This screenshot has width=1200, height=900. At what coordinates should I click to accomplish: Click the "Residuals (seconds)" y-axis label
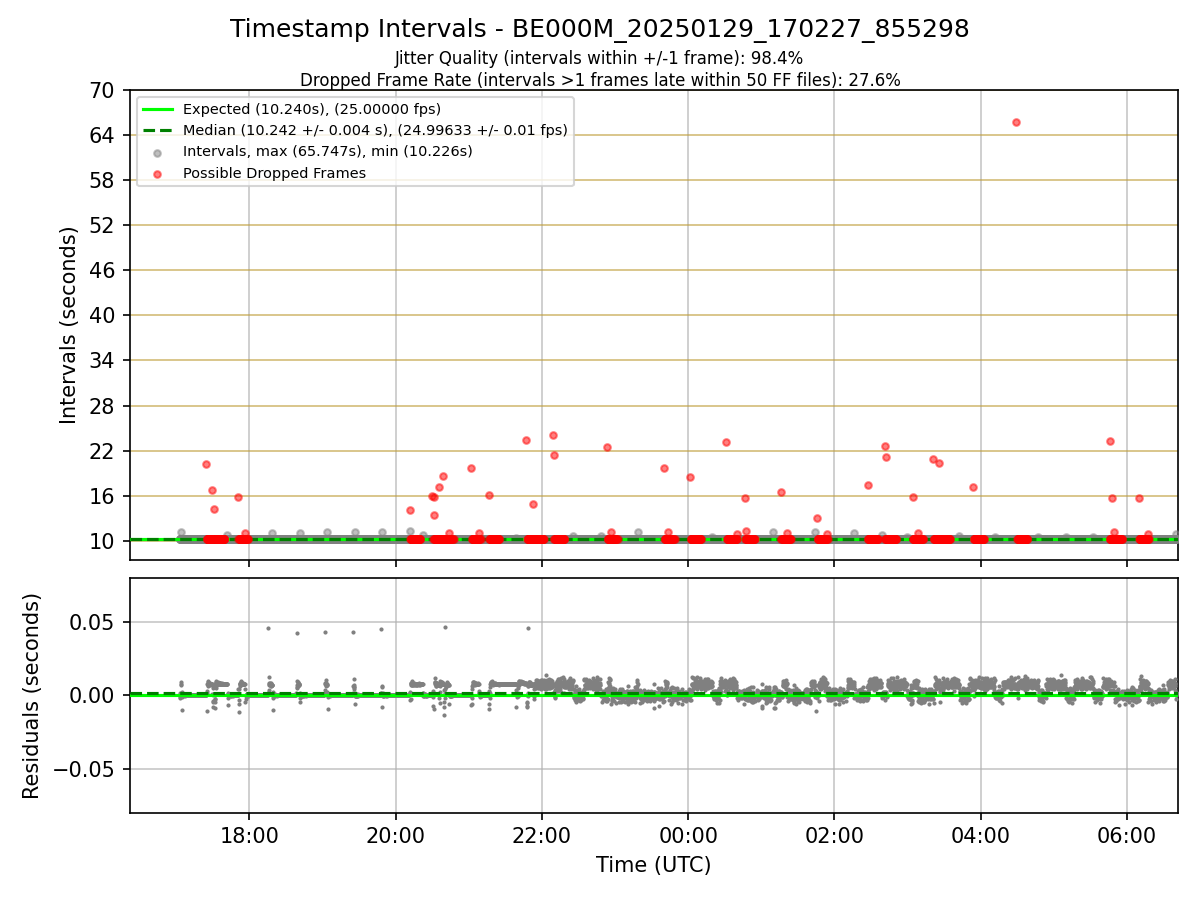pos(32,696)
